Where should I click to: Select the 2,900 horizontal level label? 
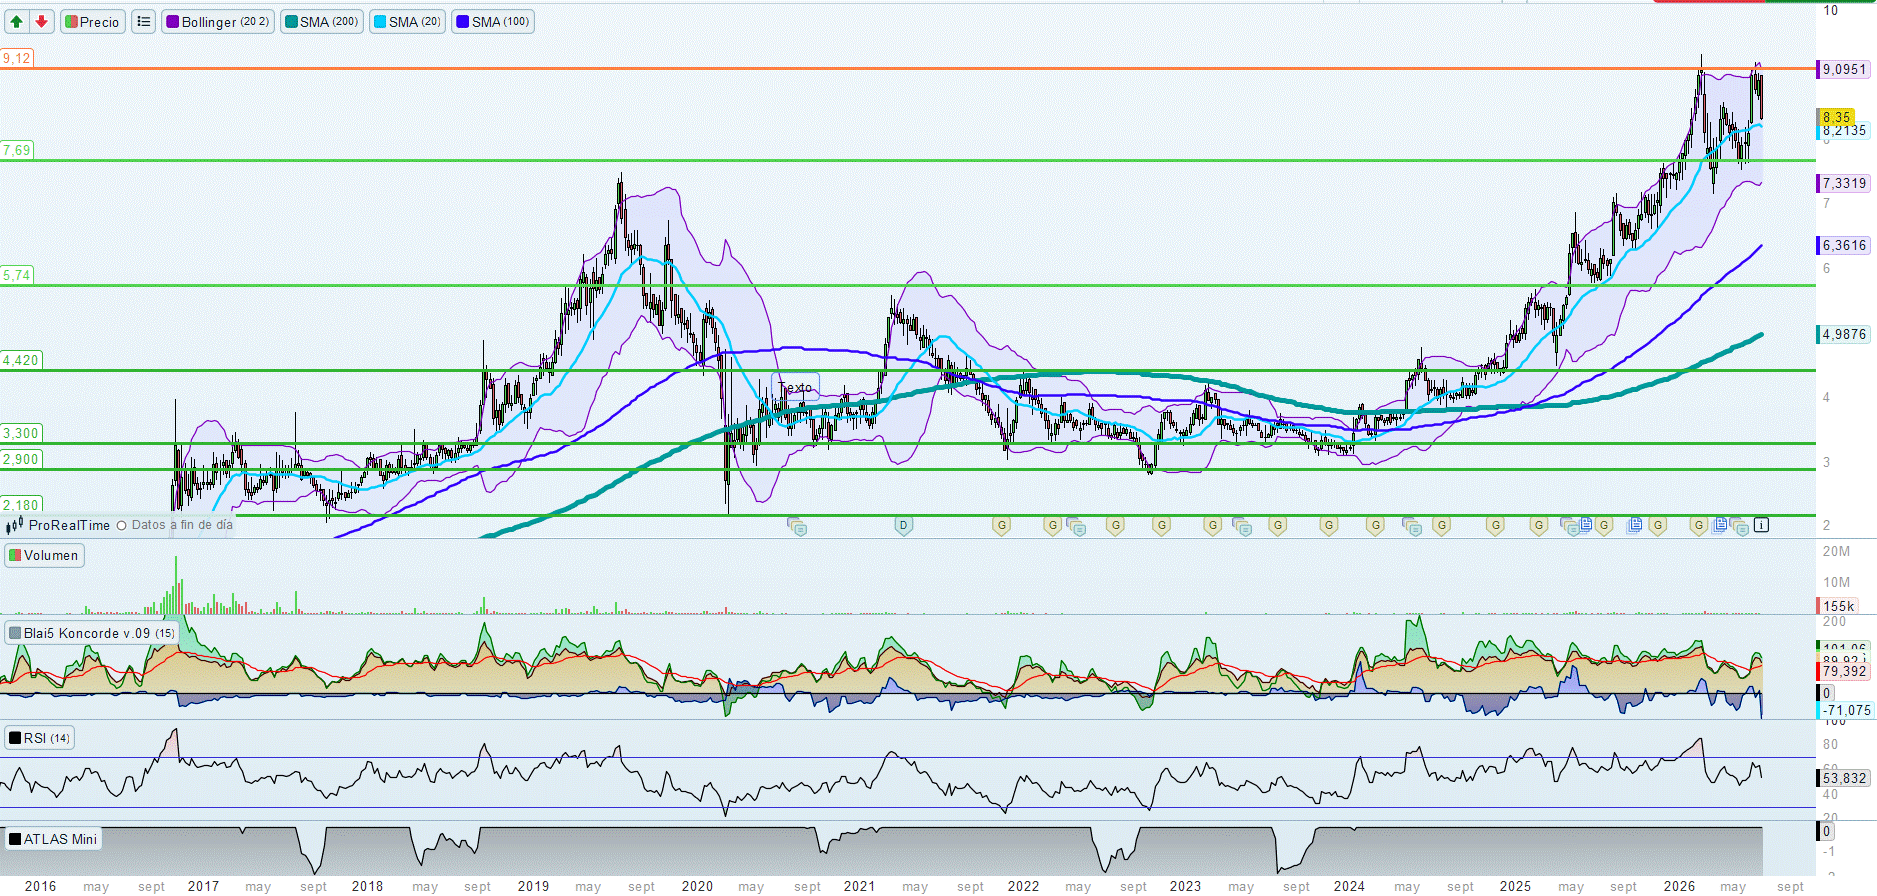[21, 459]
